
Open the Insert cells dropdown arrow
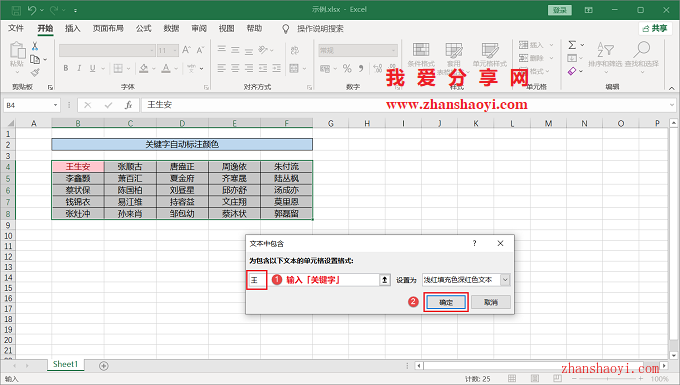pos(552,45)
